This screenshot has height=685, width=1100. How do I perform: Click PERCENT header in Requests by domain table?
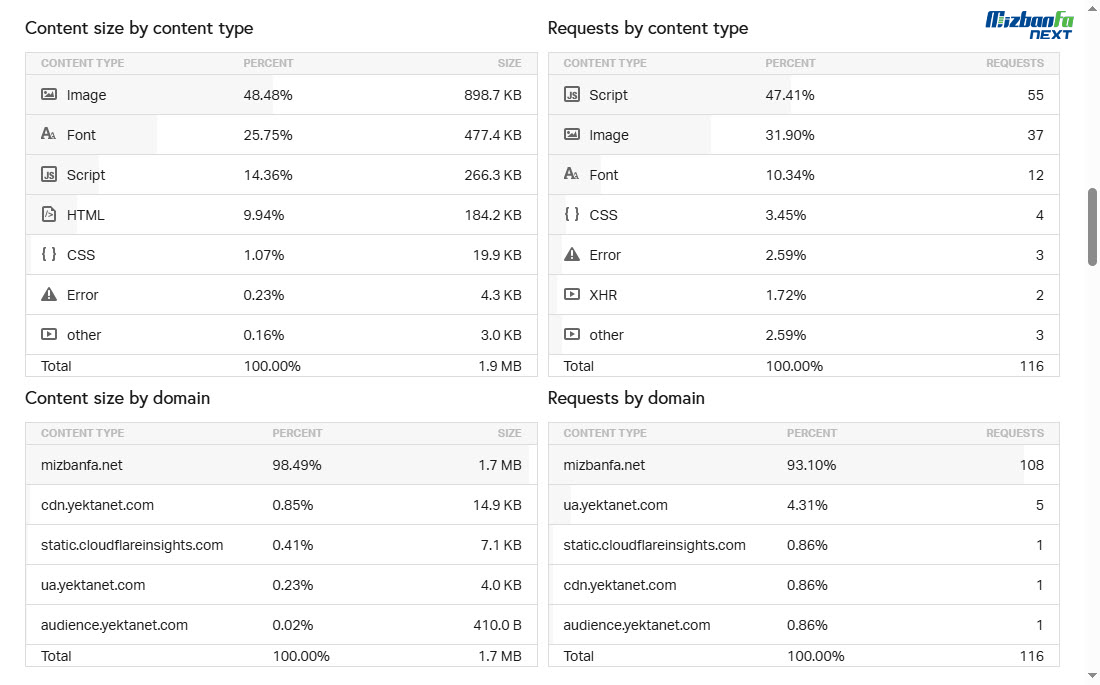(812, 433)
